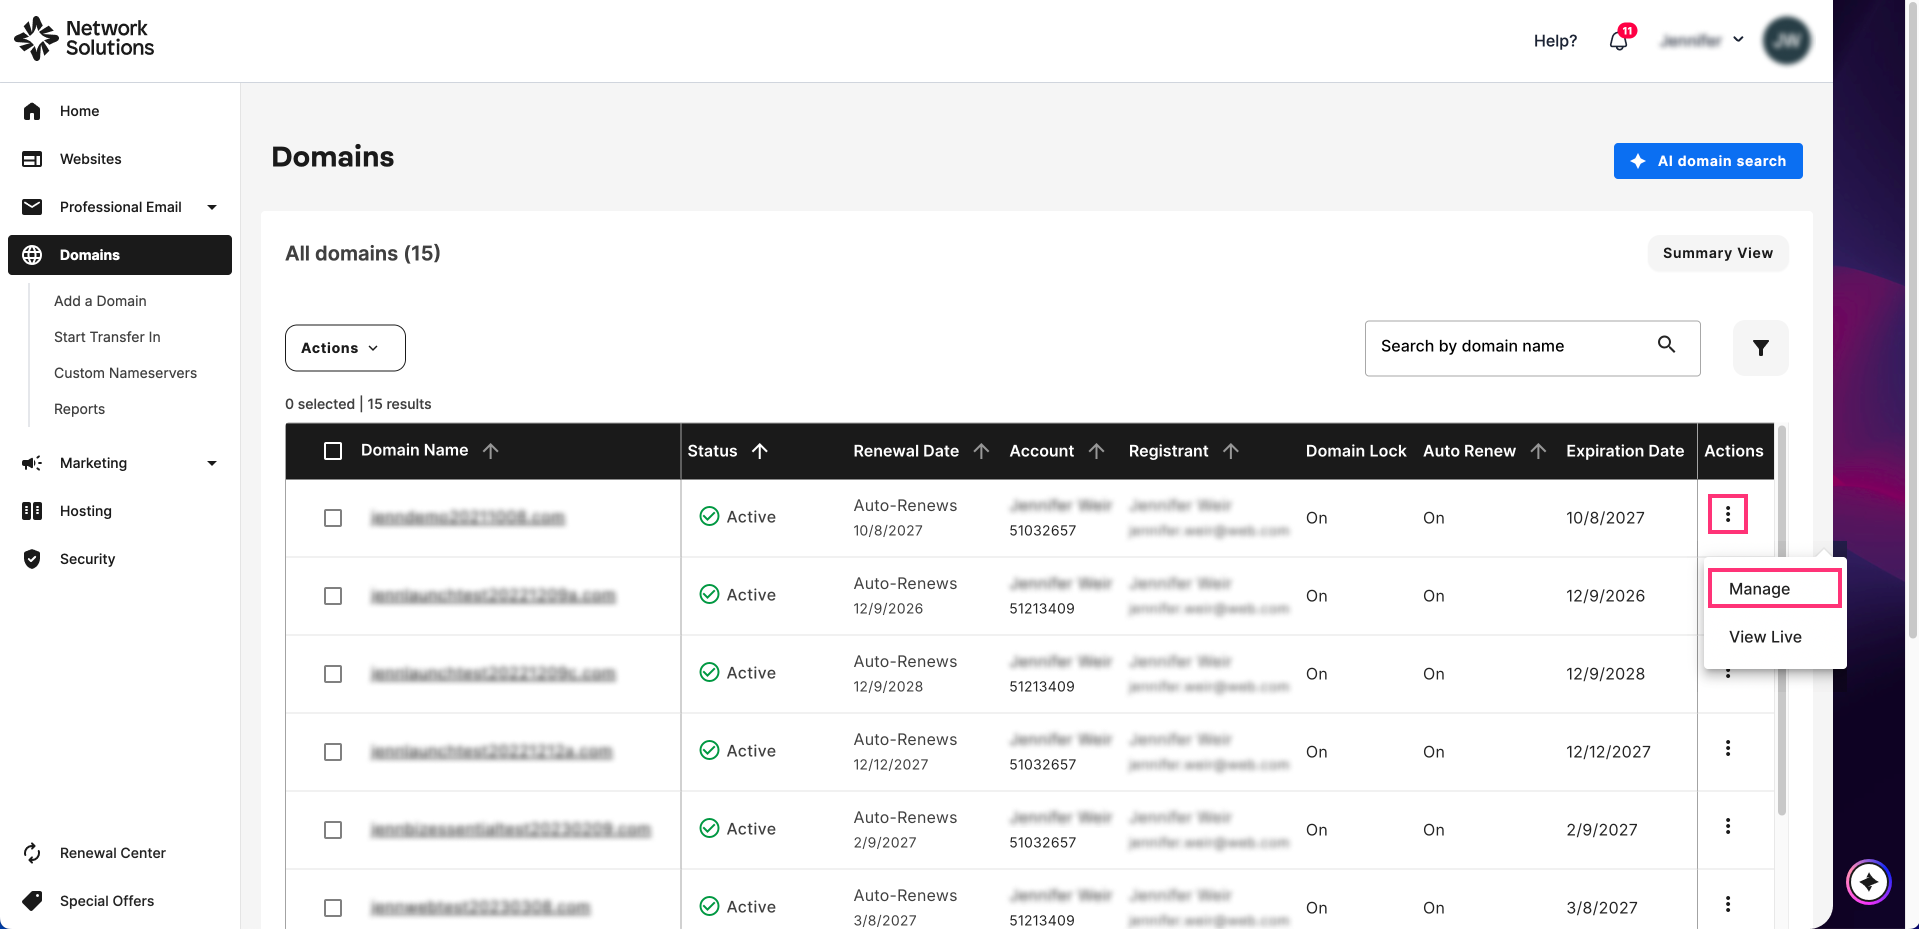Viewport: 1920px width, 929px height.
Task: Check the domain expiring 12/9/2026
Action: [x=333, y=596]
